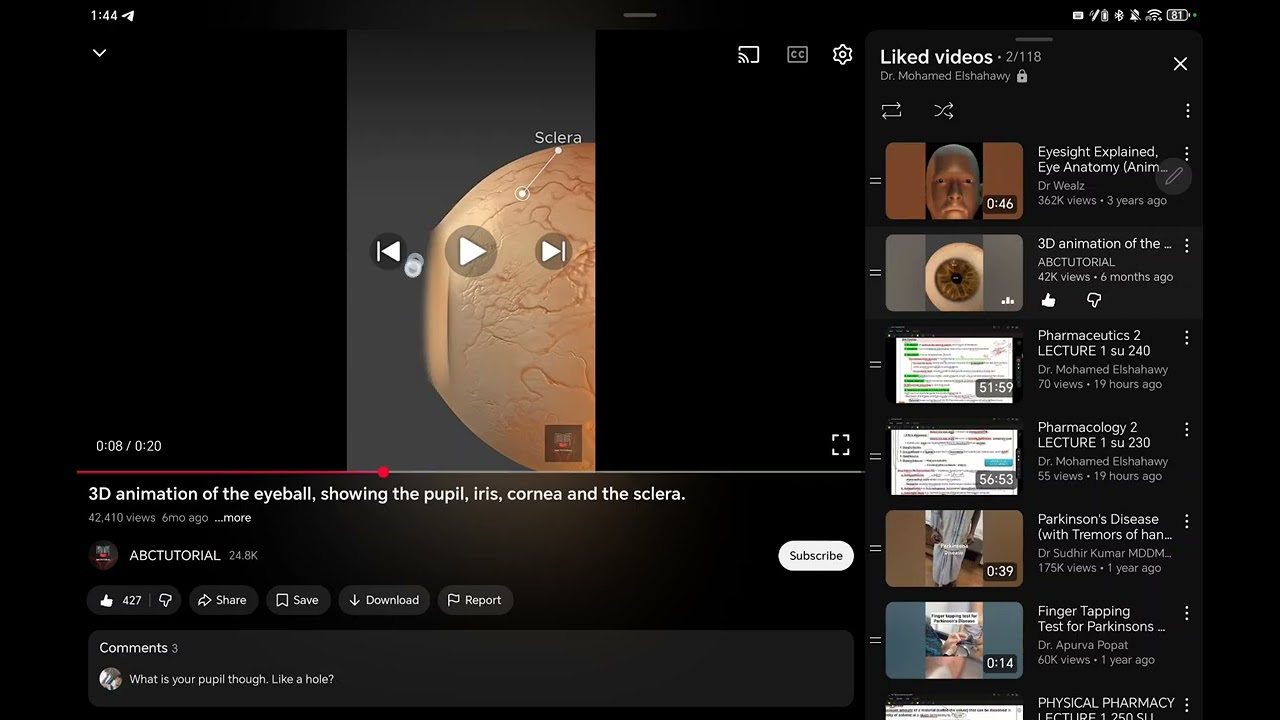
Task: Play the paused video
Action: 471,252
